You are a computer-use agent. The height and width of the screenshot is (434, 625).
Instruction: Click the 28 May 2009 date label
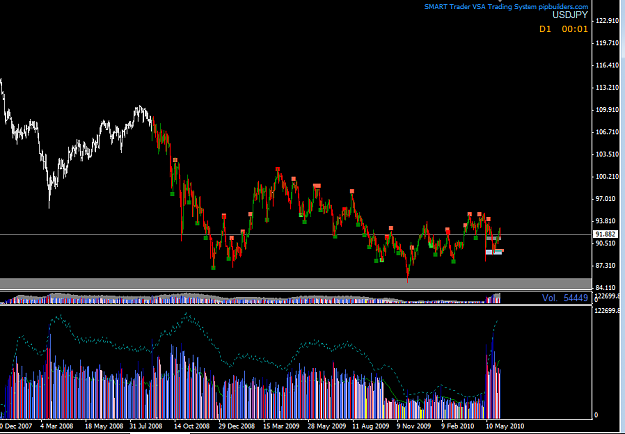coord(327,426)
